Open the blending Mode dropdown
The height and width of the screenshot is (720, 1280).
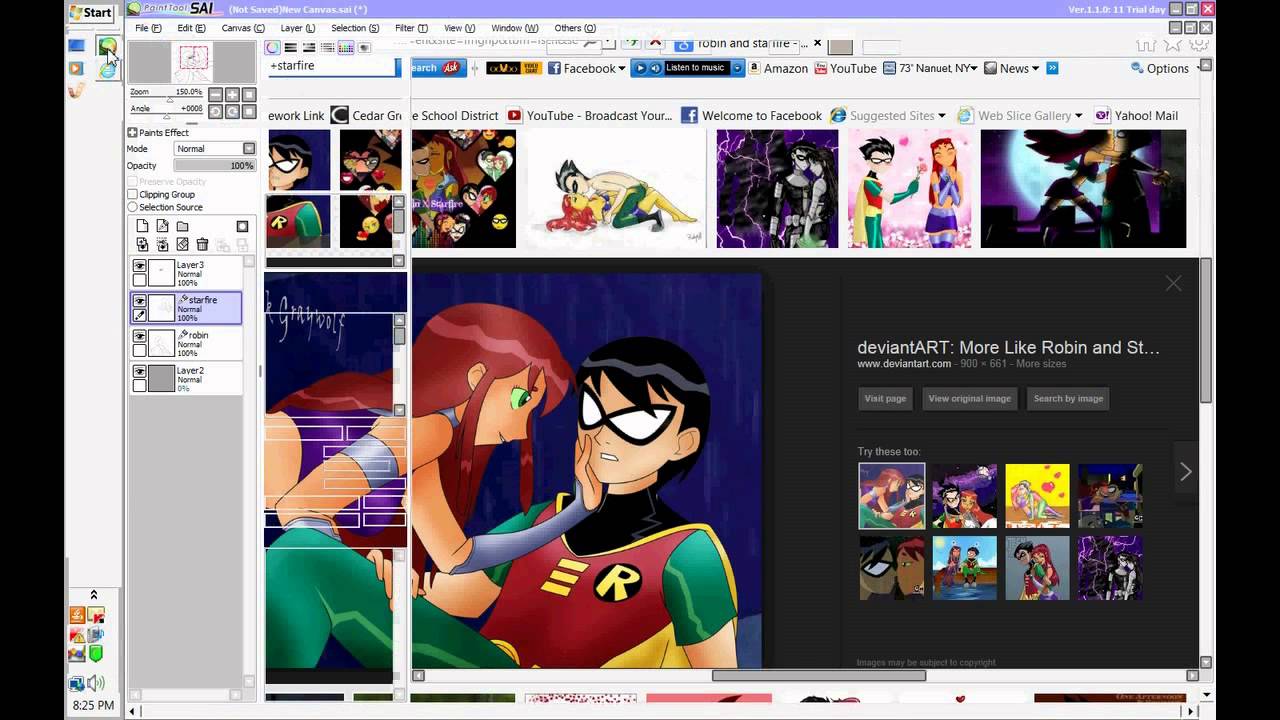click(x=249, y=148)
